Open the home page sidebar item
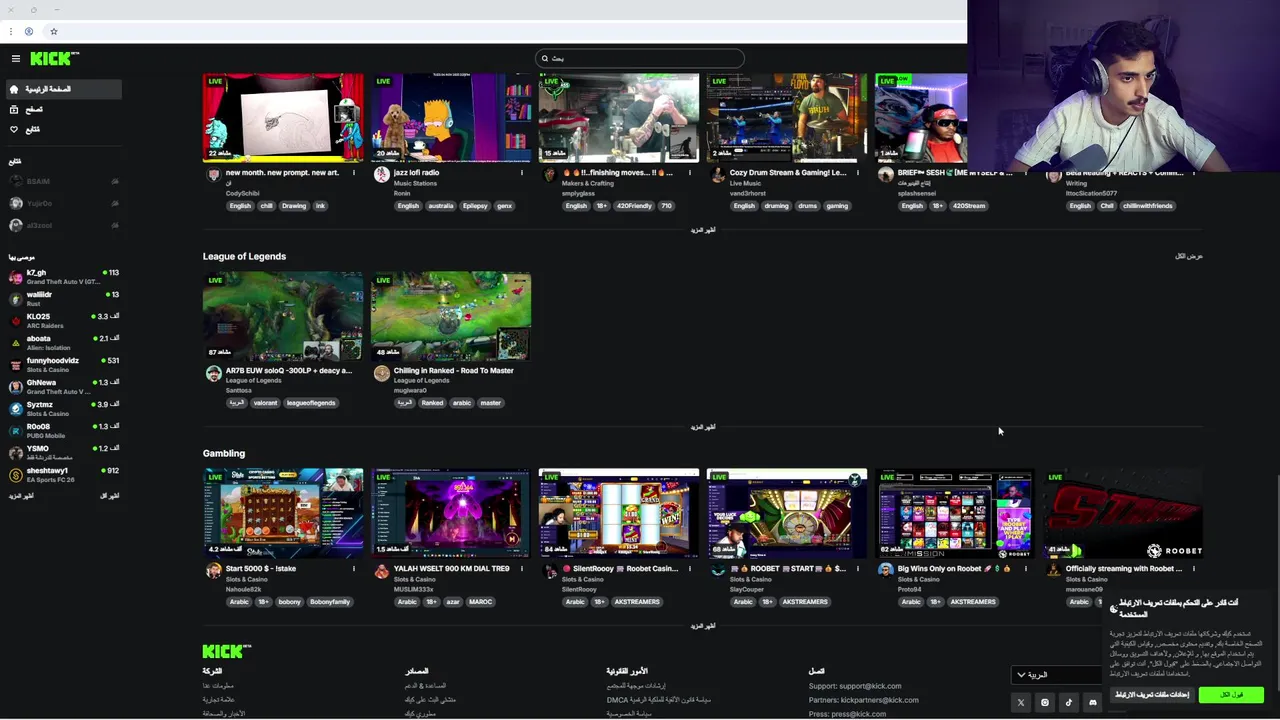The image size is (1280, 720). (62, 89)
